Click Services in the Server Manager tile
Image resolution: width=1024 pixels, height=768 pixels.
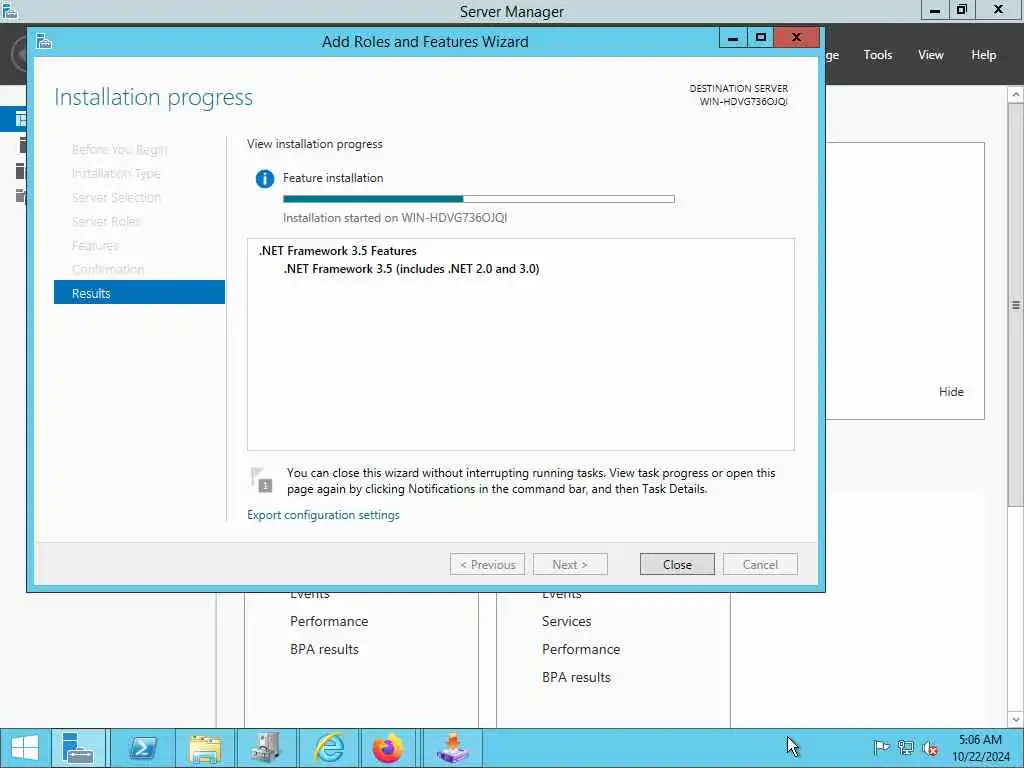pos(566,621)
